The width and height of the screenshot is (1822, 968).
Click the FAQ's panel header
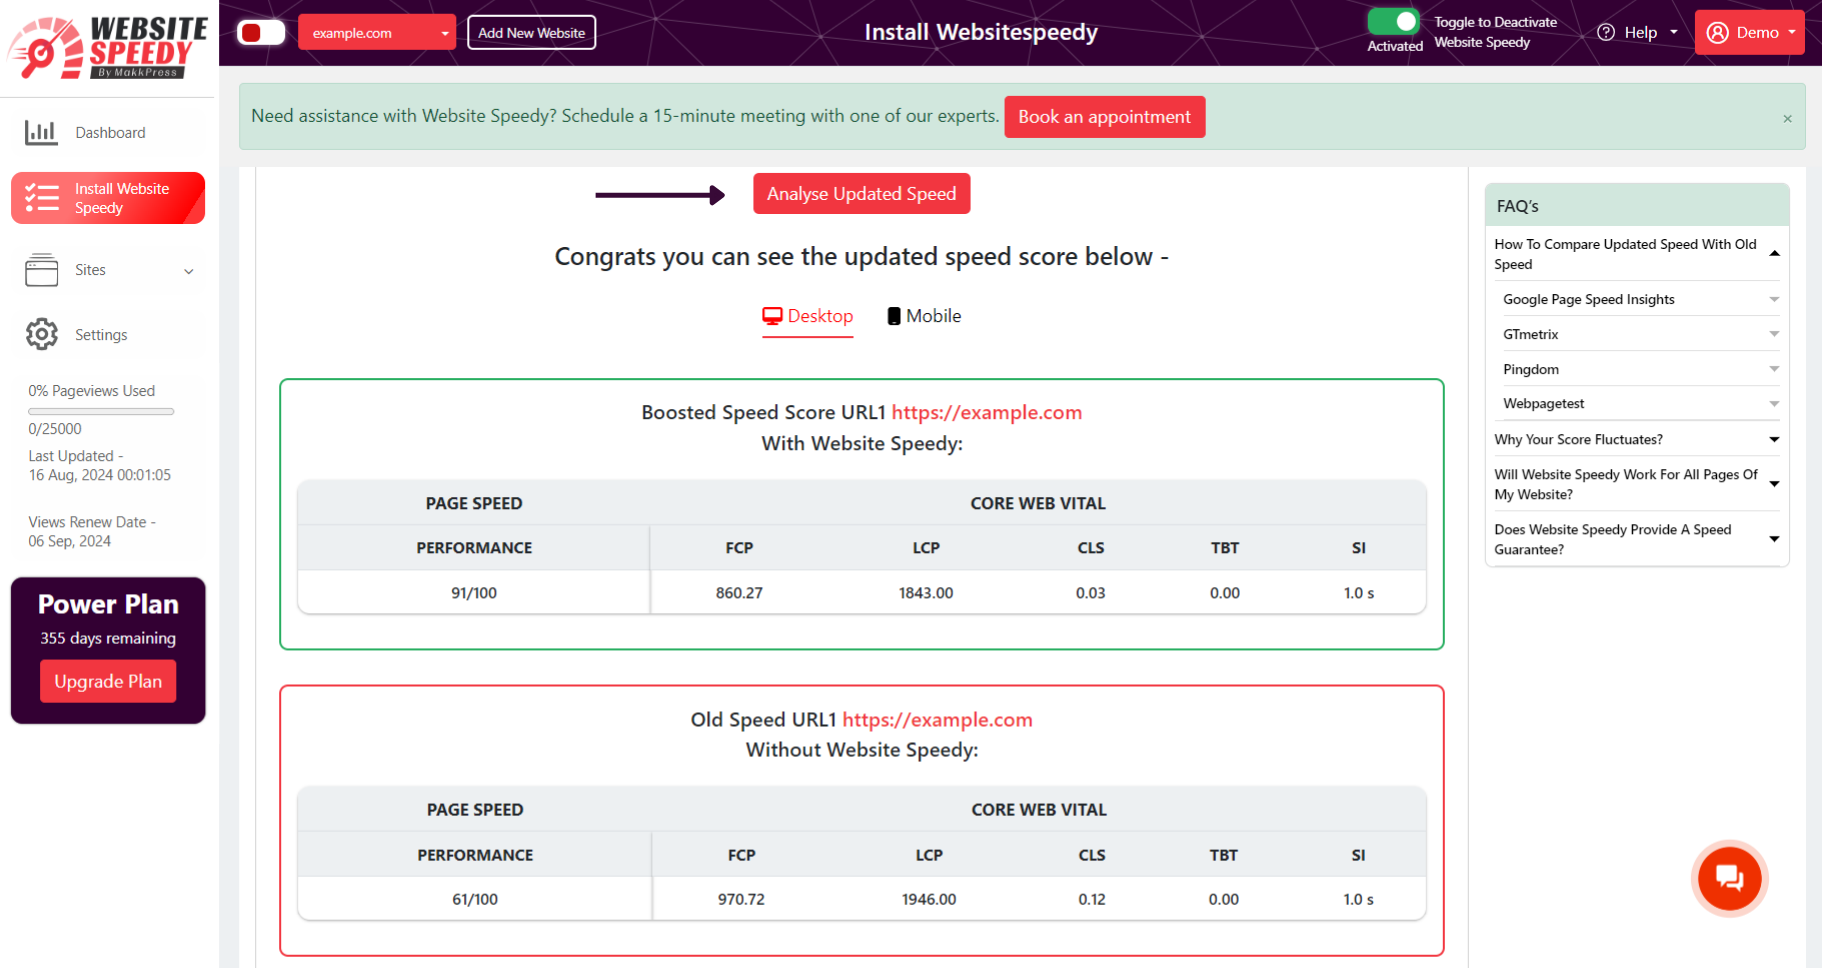(x=1637, y=206)
